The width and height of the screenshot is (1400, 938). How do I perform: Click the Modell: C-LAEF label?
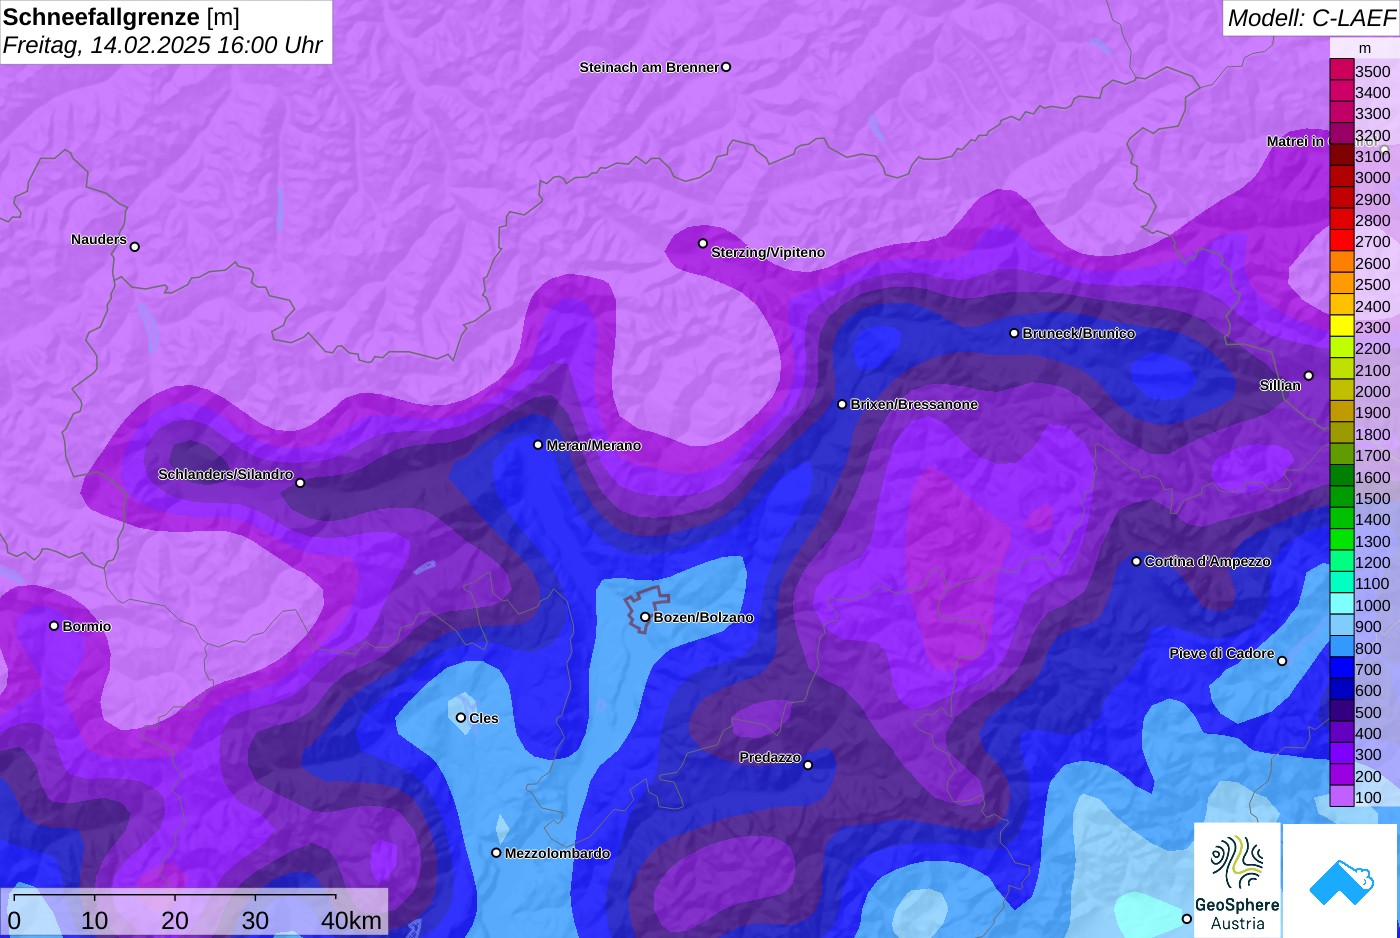pyautogui.click(x=1311, y=18)
